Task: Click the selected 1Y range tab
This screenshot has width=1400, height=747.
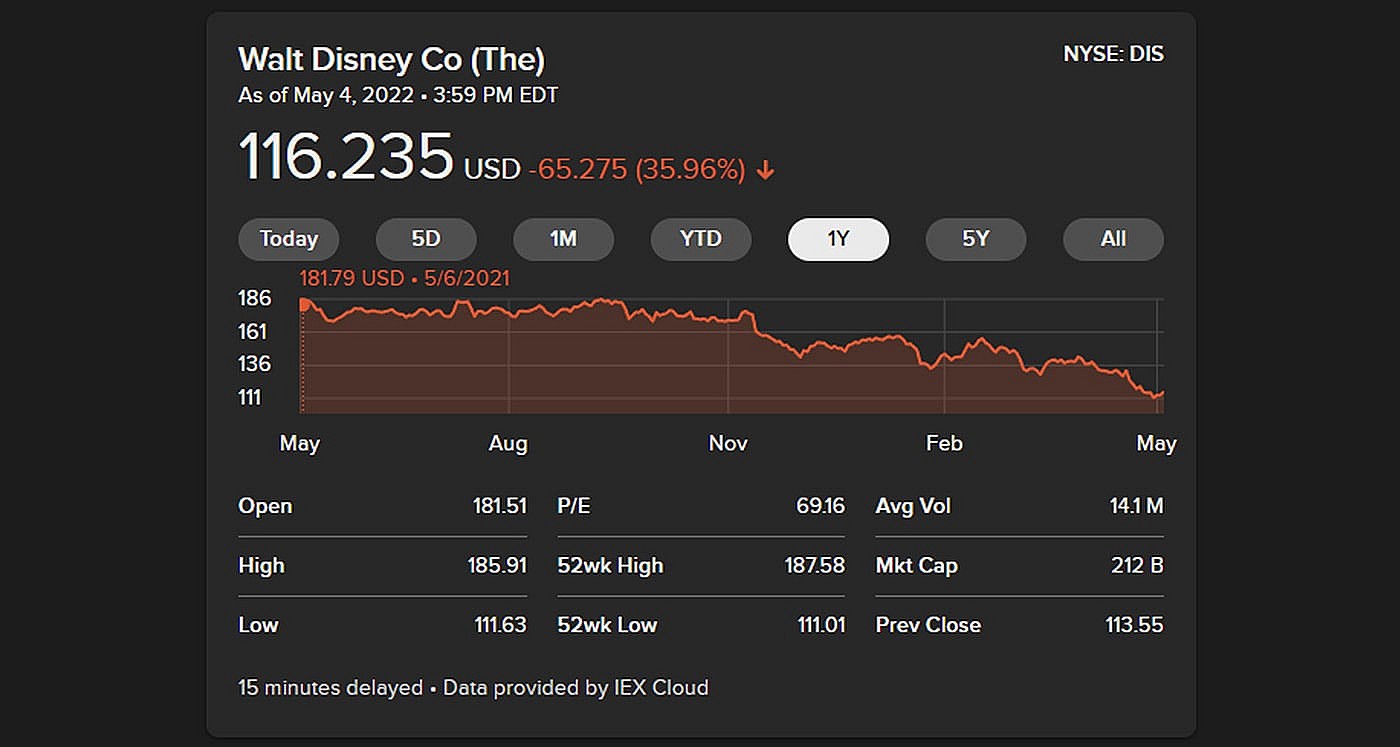Action: (x=838, y=239)
